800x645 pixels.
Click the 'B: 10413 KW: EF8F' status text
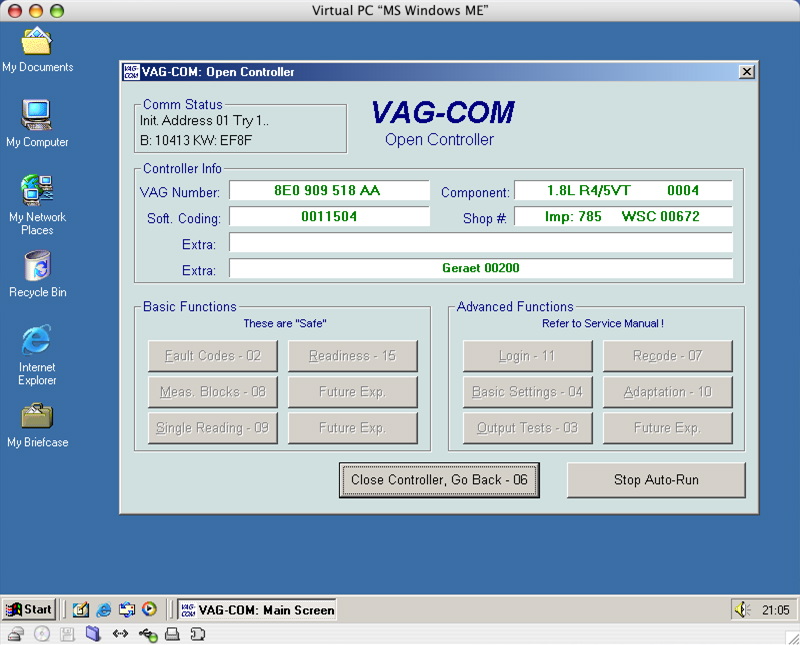(x=196, y=140)
